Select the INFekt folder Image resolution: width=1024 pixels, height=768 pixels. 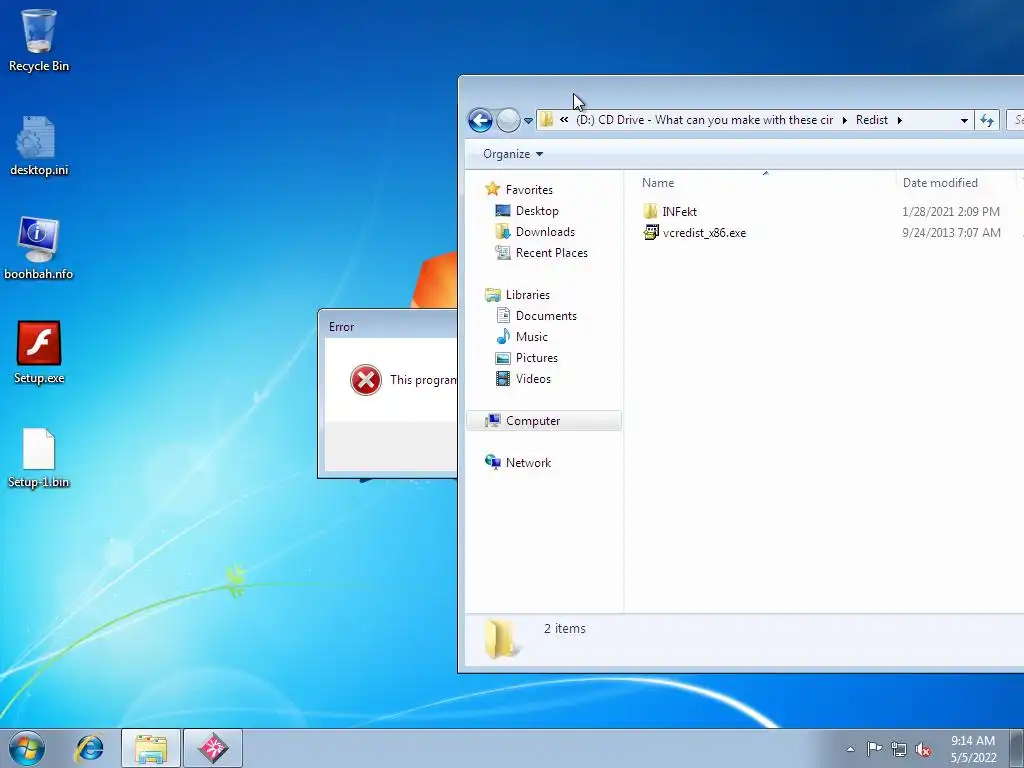[679, 212]
